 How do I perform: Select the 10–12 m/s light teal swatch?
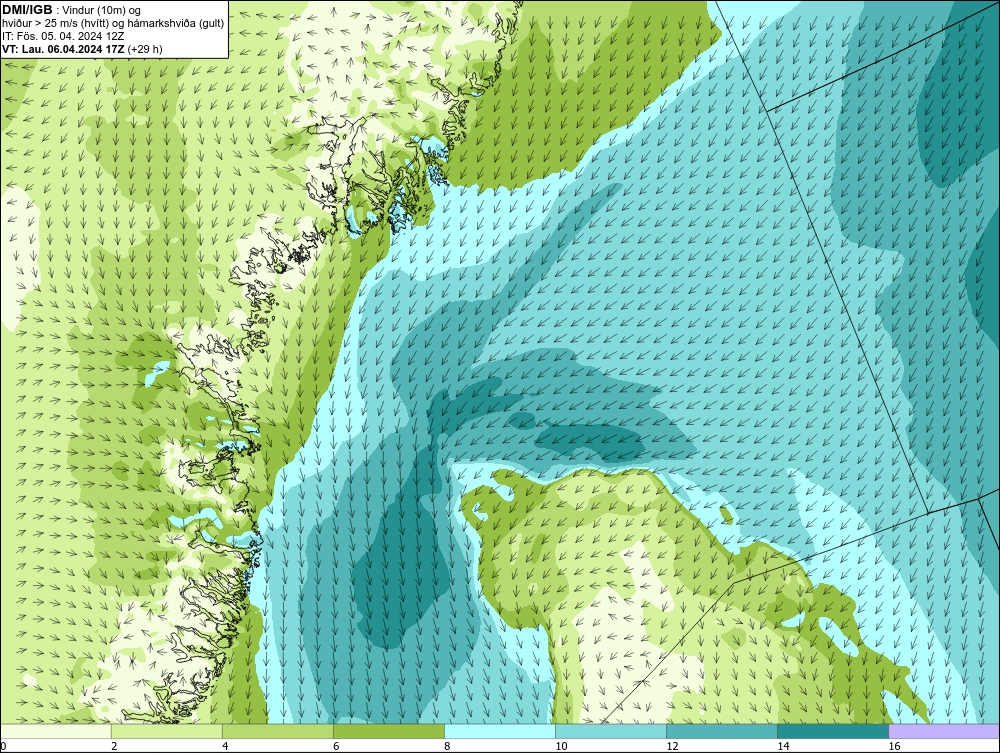(x=610, y=731)
